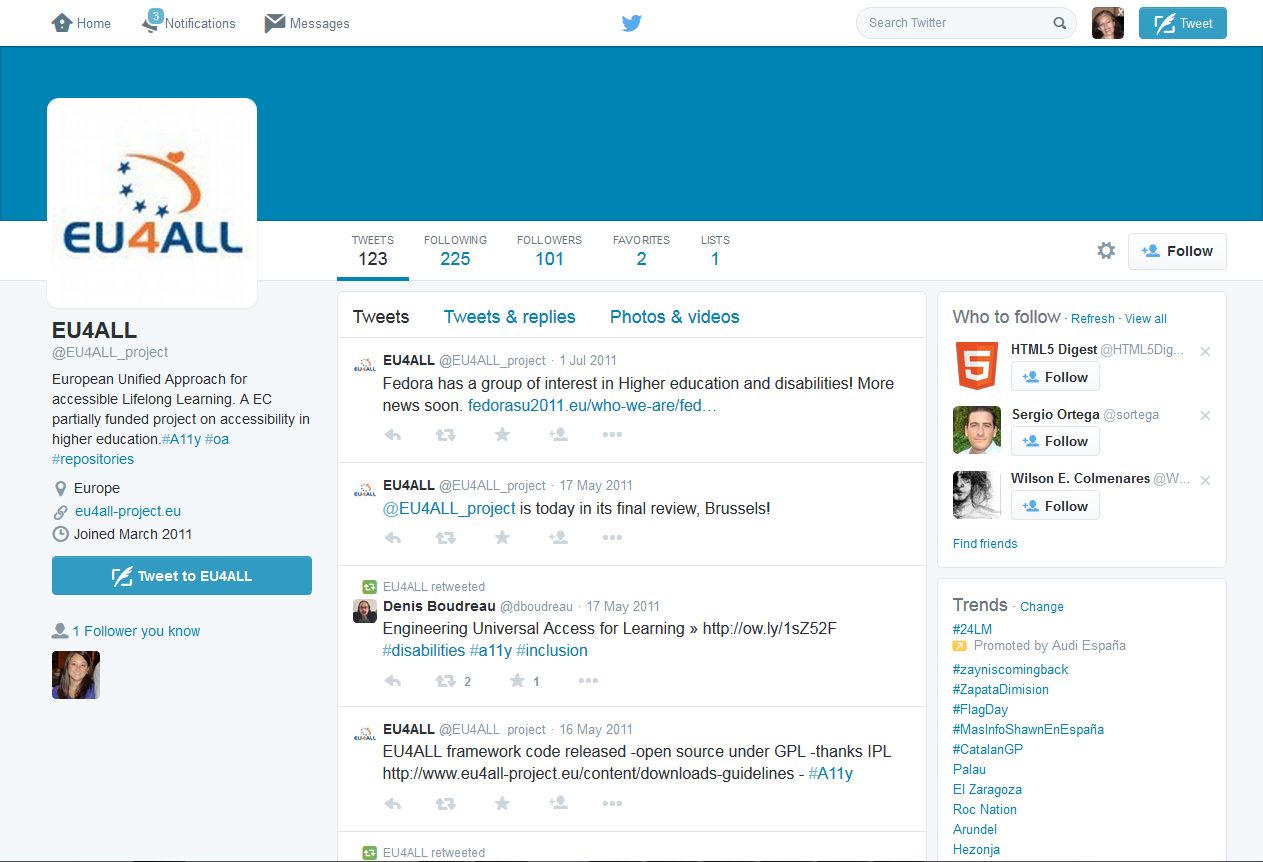This screenshot has height=862, width=1263.
Task: Reply to the final review Brussels tweet
Action: click(393, 538)
